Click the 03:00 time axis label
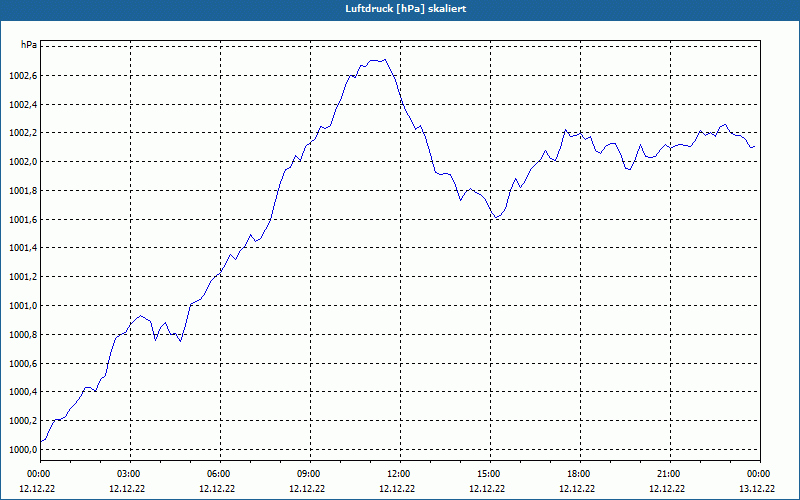The width and height of the screenshot is (800, 500). (130, 474)
